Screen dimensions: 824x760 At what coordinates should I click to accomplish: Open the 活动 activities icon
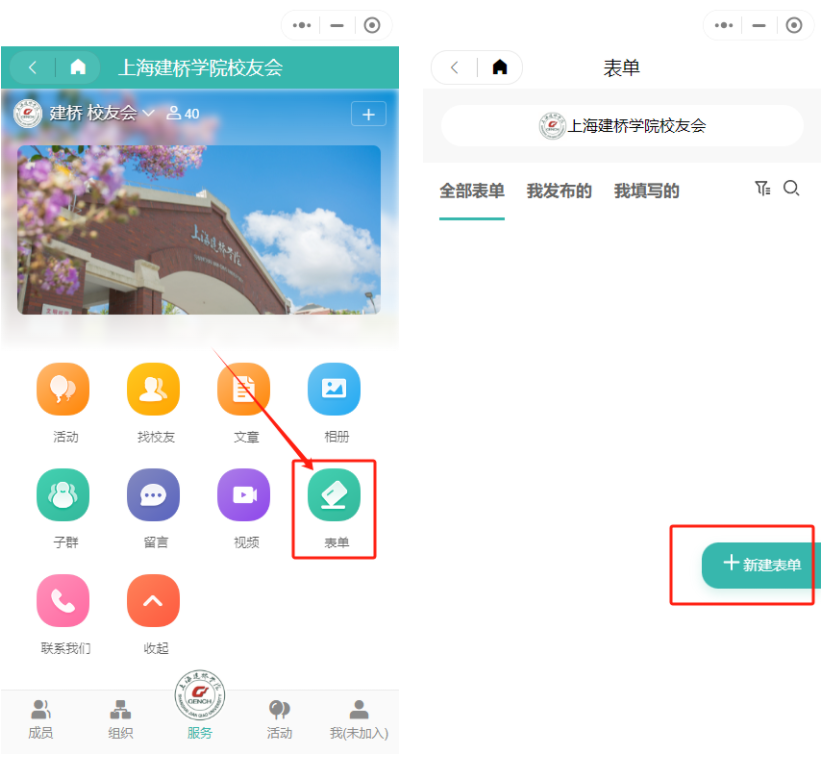62,389
